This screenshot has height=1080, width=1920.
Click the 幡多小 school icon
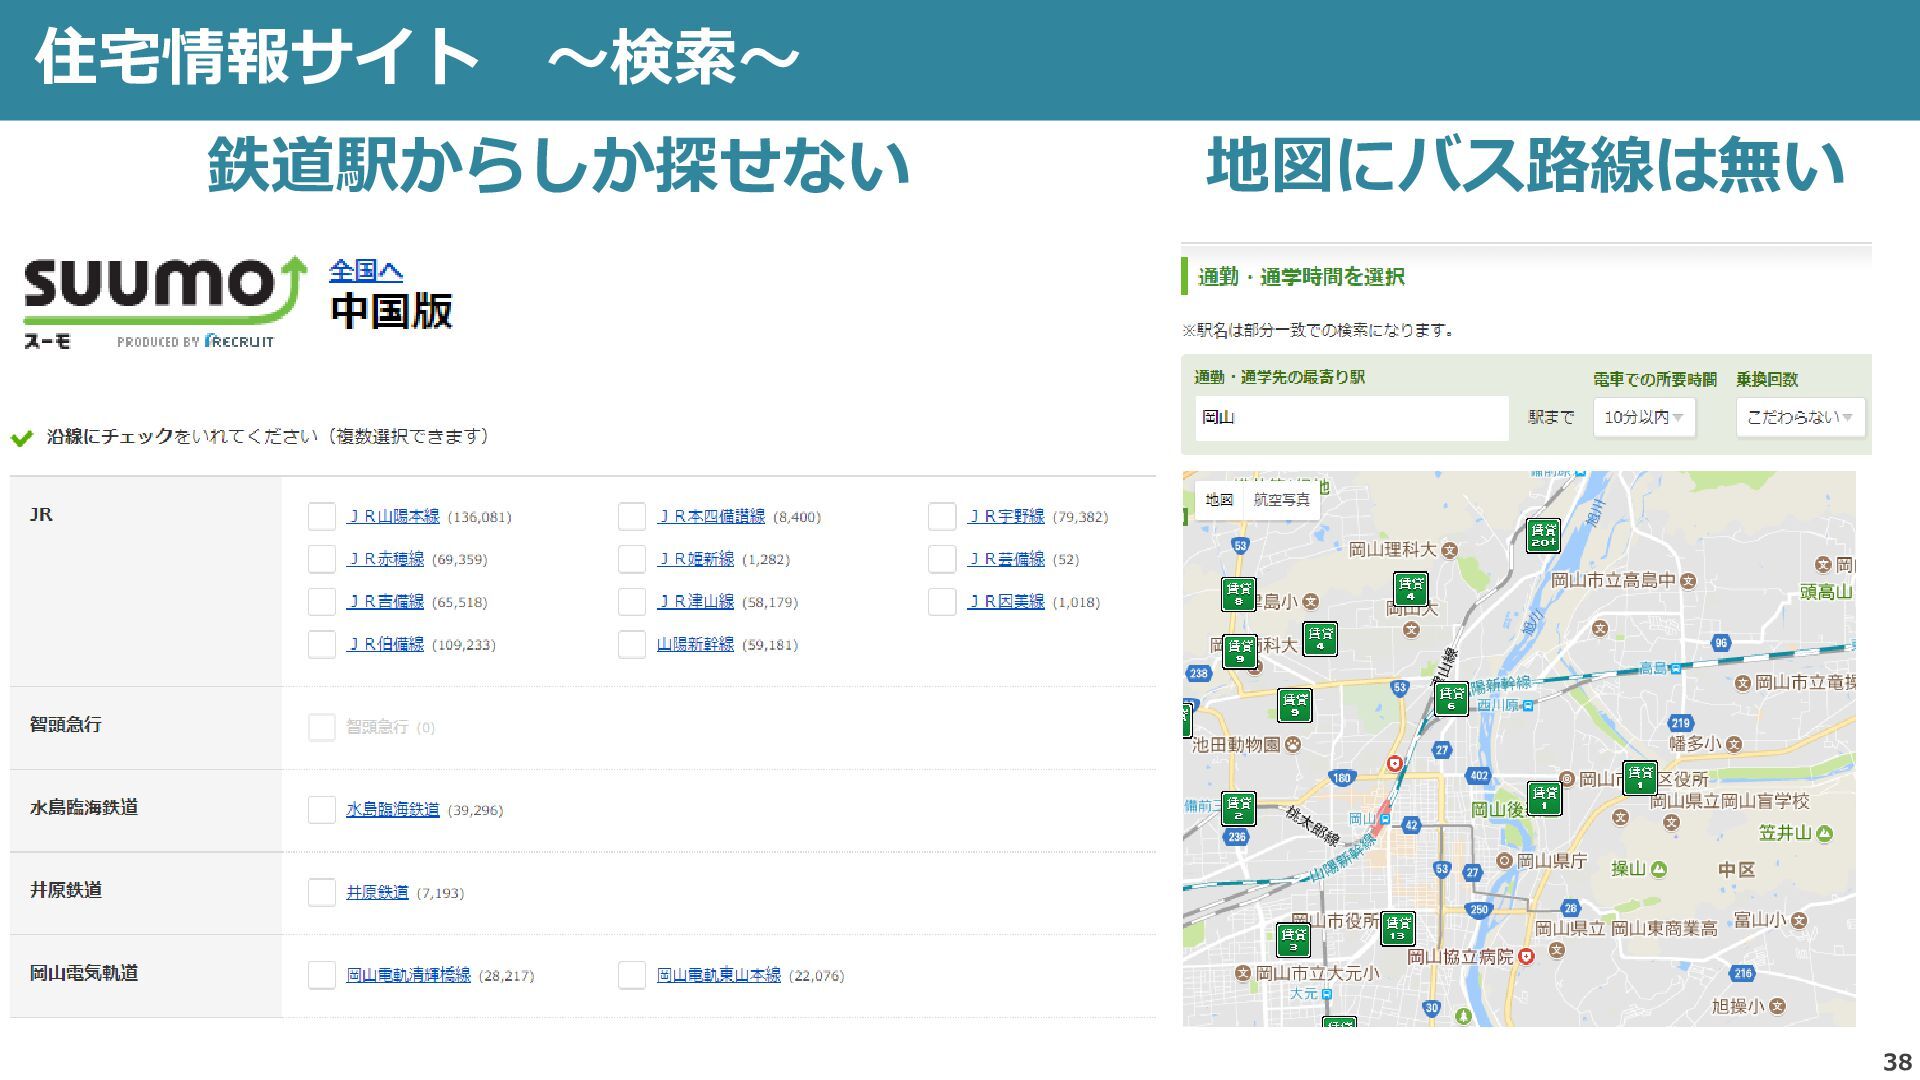pyautogui.click(x=1733, y=745)
